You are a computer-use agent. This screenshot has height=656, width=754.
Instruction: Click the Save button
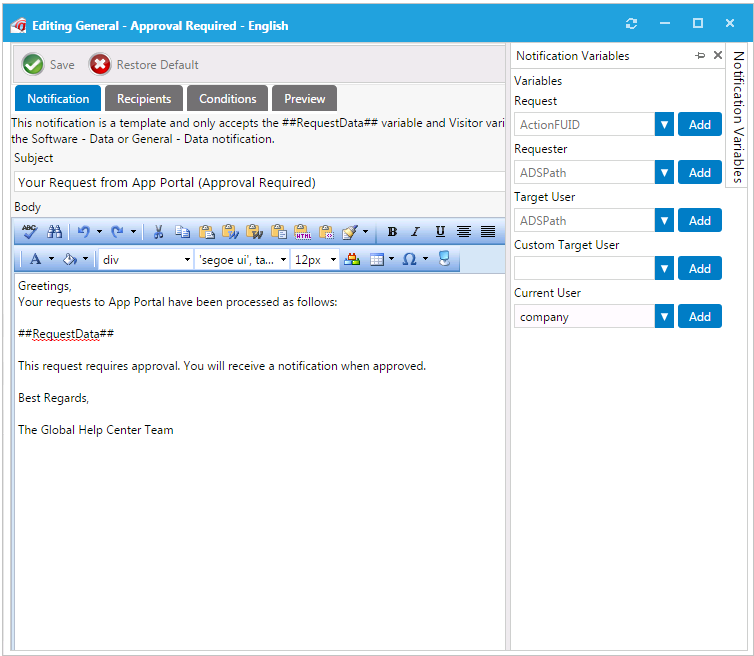point(49,65)
